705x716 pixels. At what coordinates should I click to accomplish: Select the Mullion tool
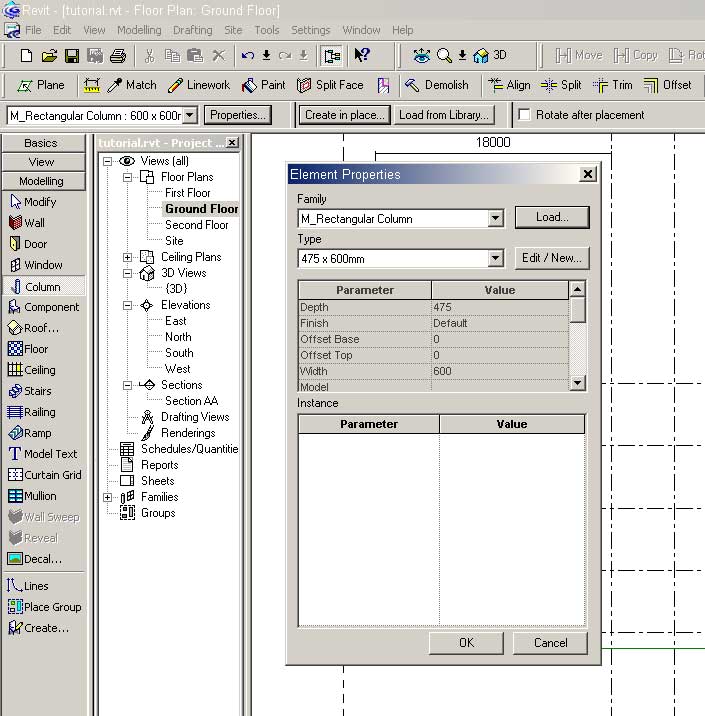click(x=32, y=496)
